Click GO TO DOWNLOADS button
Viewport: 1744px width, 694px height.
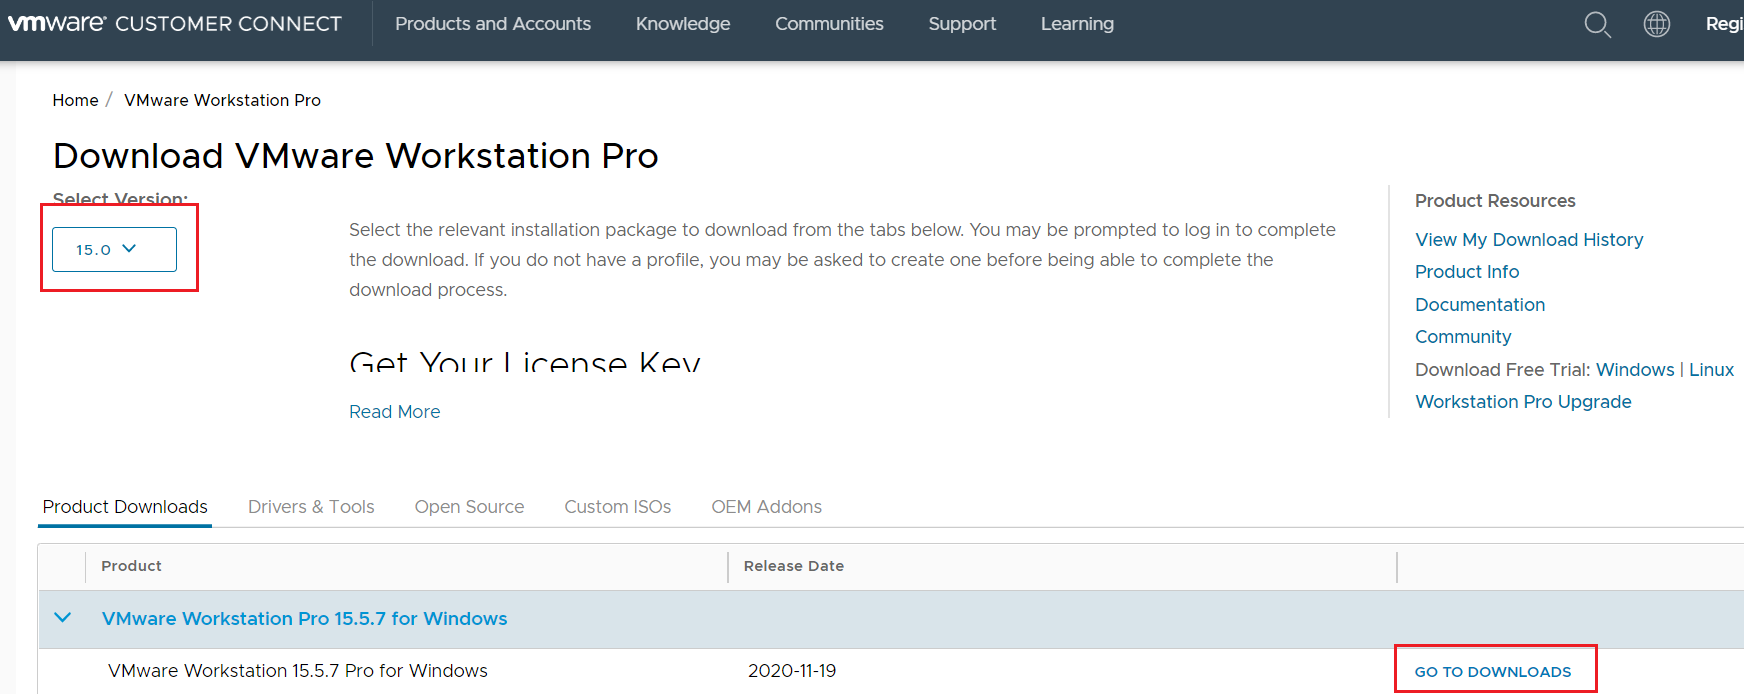click(x=1493, y=671)
